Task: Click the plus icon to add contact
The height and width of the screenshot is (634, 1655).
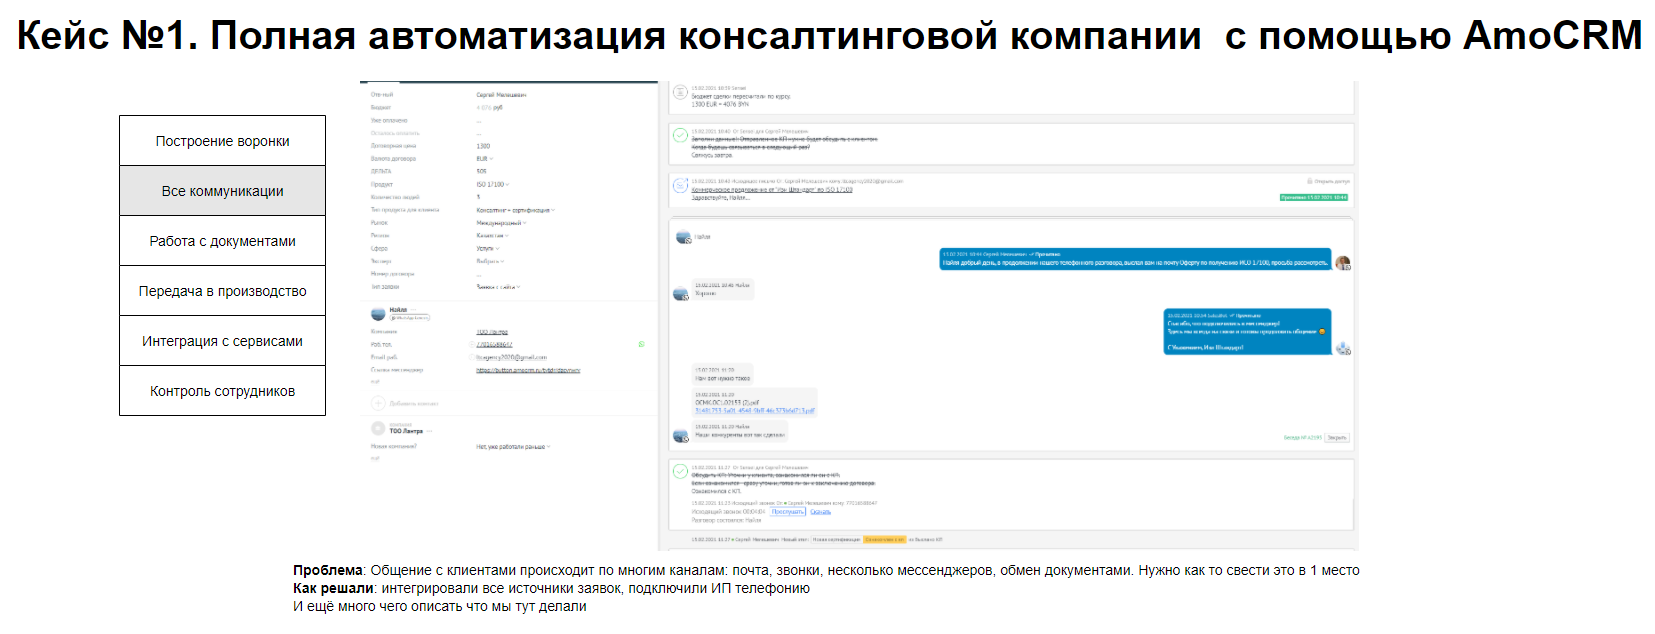Action: [x=378, y=403]
